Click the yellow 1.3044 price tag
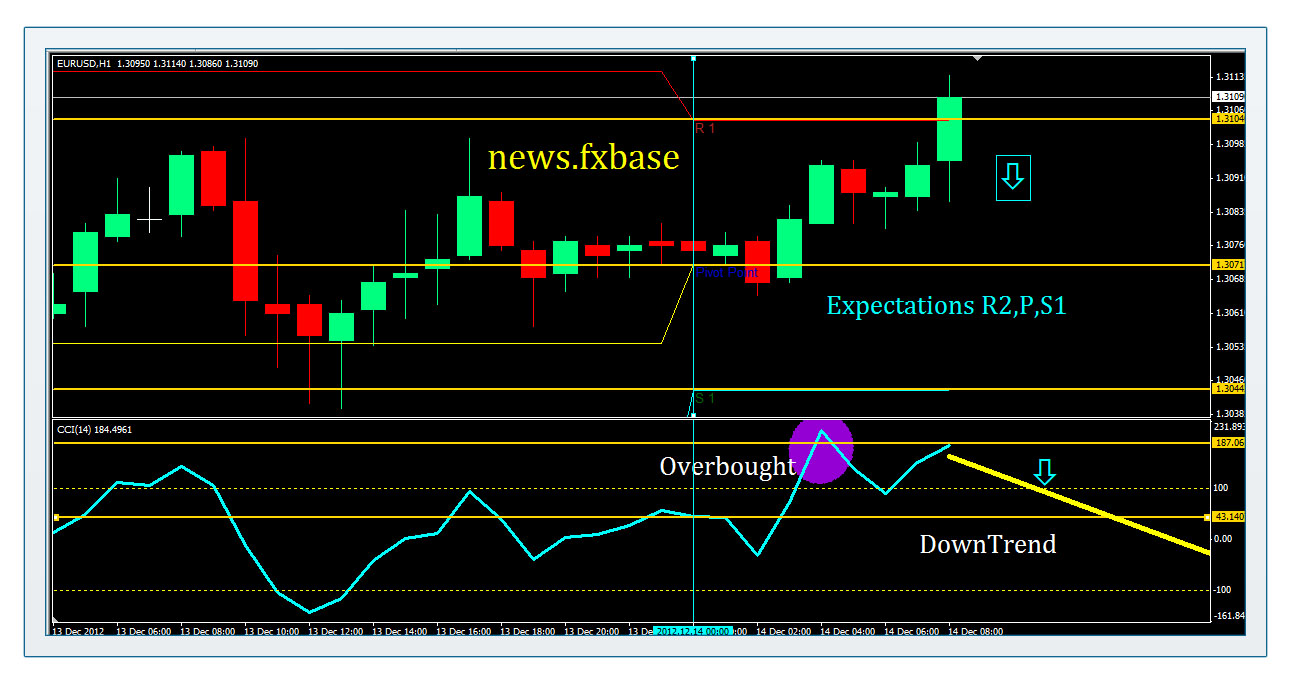Screen dimensions: 1291x684 (1227, 388)
